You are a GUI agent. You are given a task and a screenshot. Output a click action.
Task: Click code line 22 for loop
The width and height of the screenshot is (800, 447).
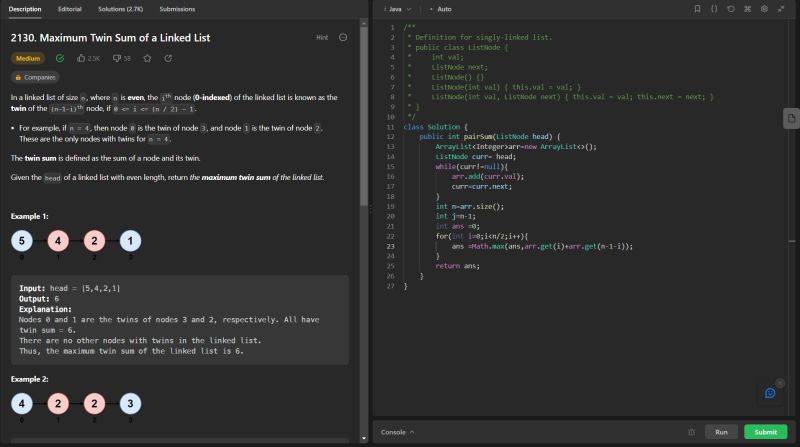482,236
